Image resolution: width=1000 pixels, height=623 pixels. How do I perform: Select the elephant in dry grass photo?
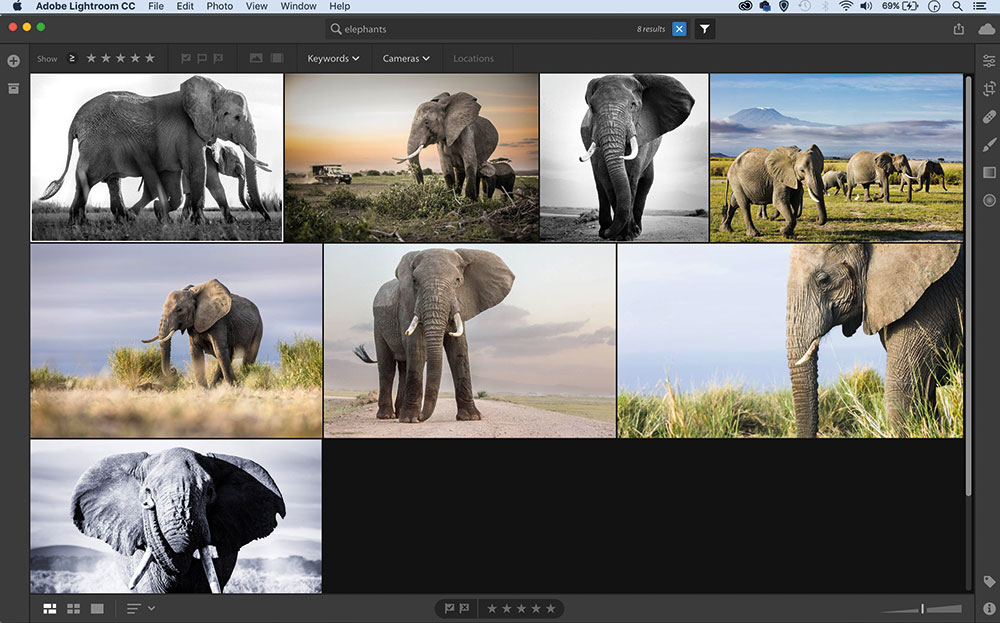[176, 341]
